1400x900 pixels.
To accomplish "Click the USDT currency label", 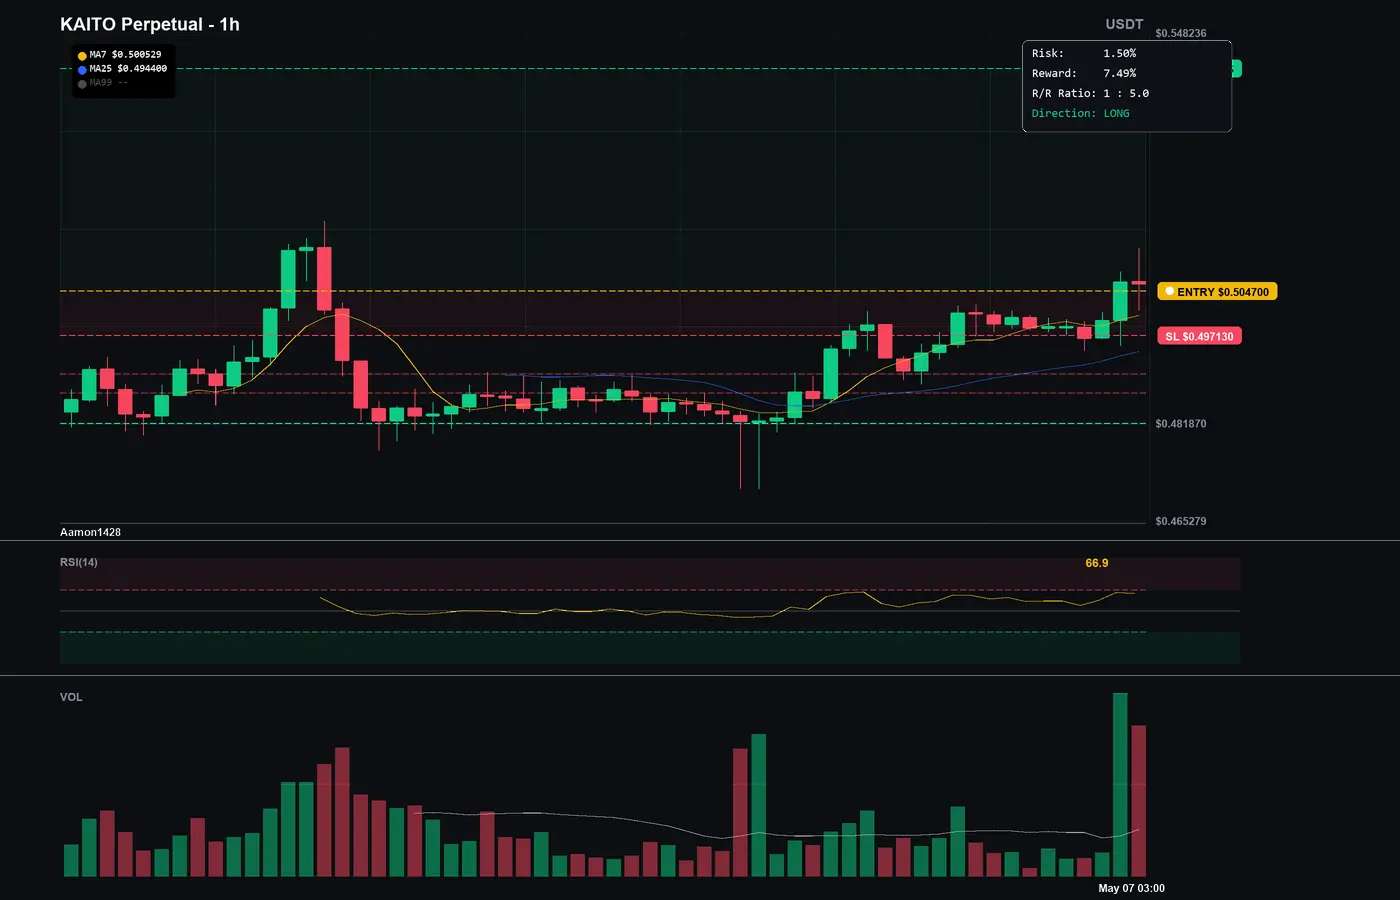I will pos(1124,24).
